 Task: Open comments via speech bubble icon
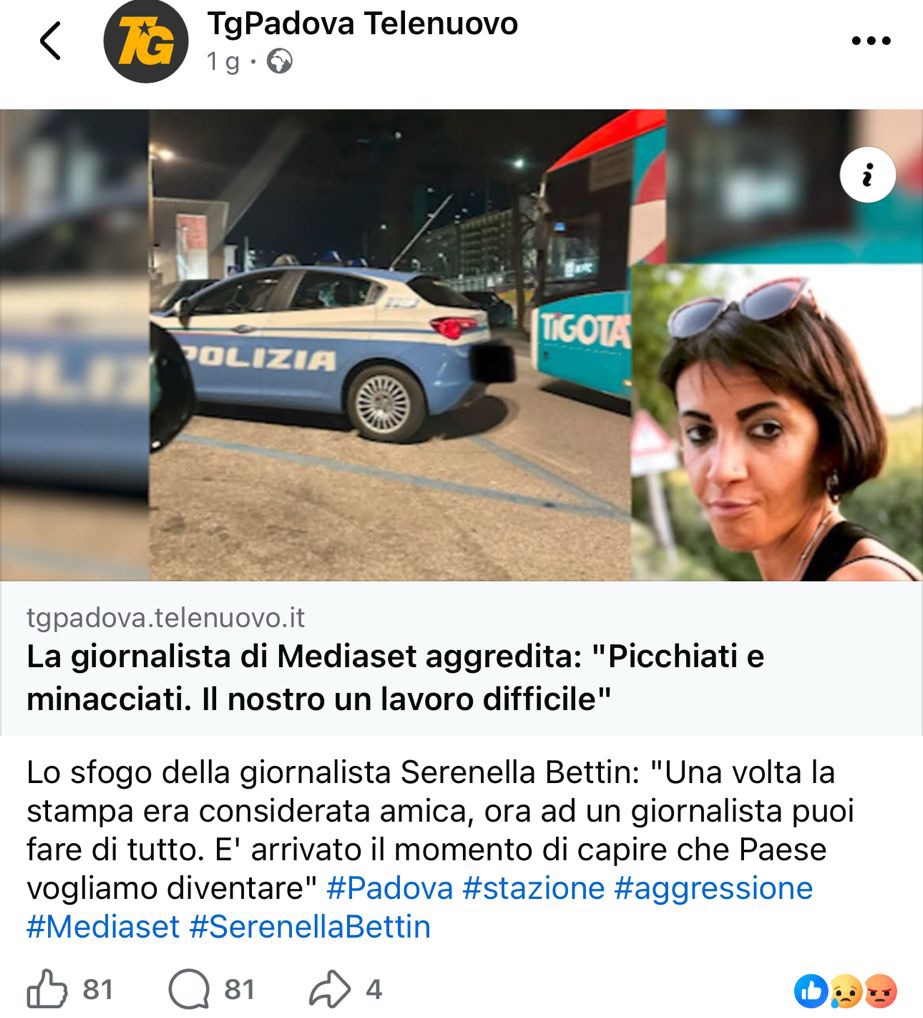pos(189,989)
